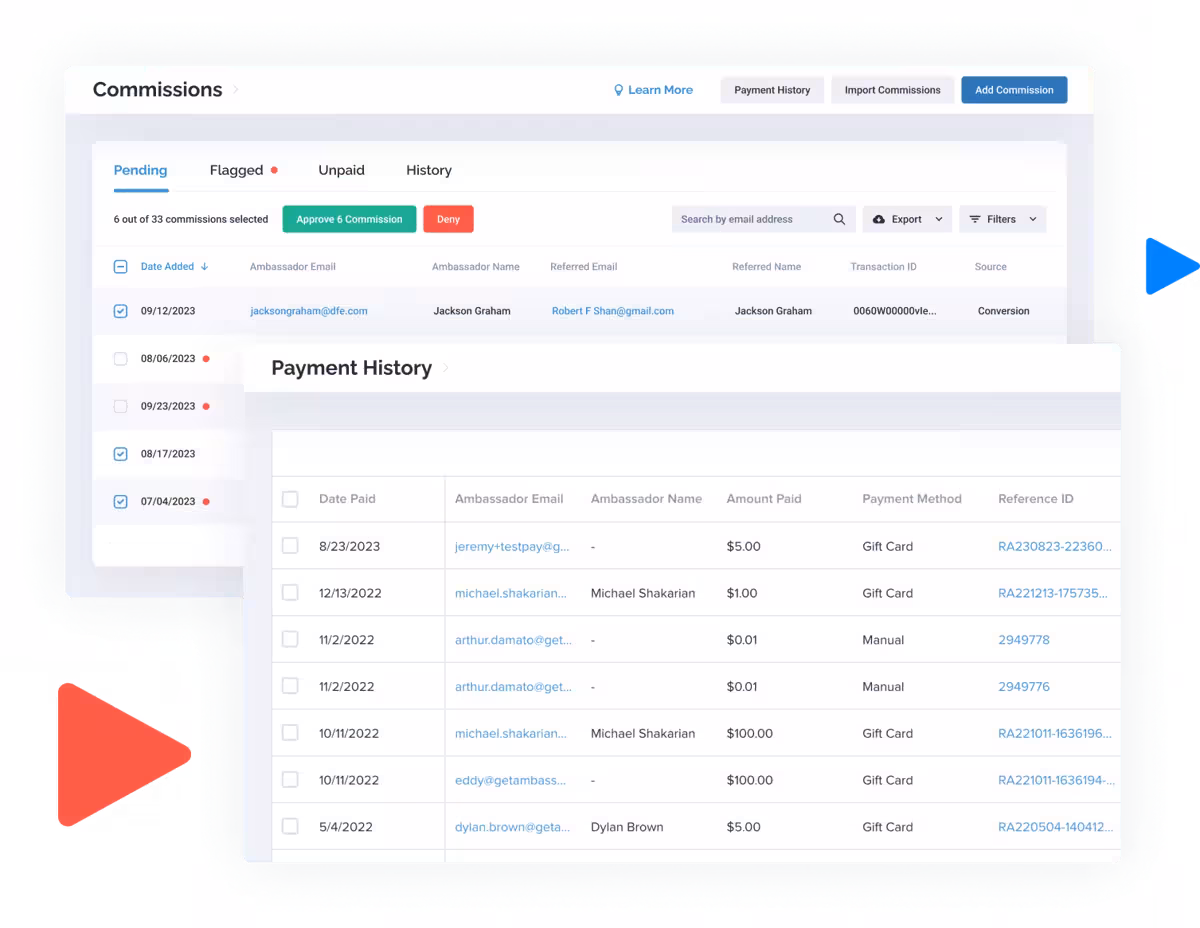
Task: Select all payments via Date Paid header checkbox
Action: coord(290,499)
